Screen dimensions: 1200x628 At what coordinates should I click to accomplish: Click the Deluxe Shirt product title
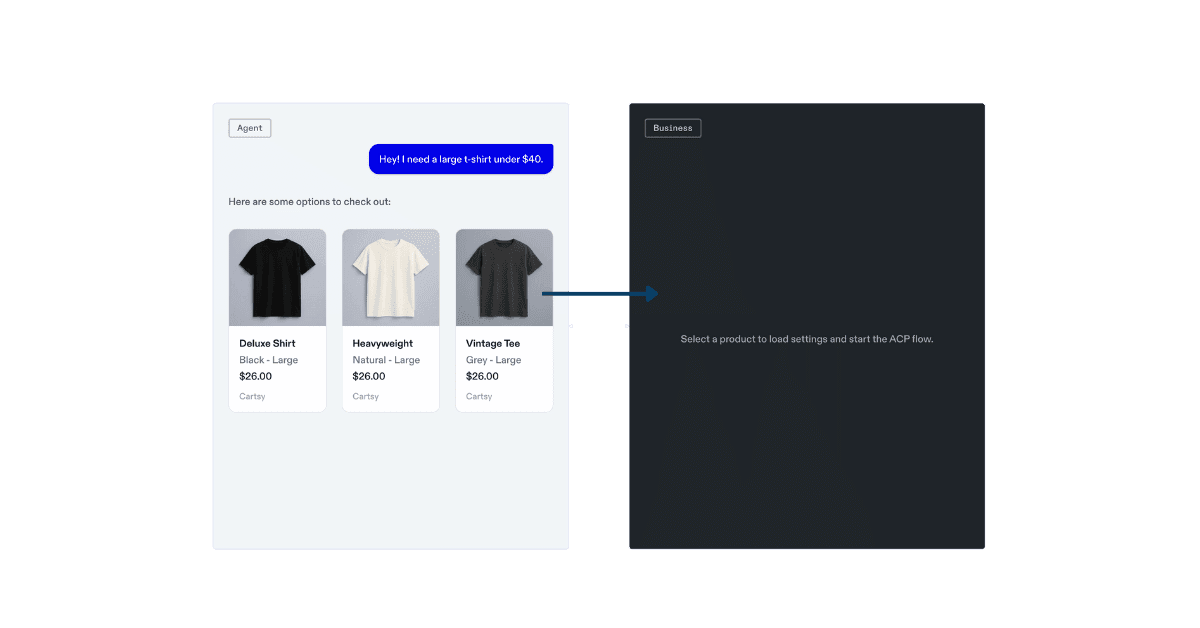pyautogui.click(x=267, y=343)
